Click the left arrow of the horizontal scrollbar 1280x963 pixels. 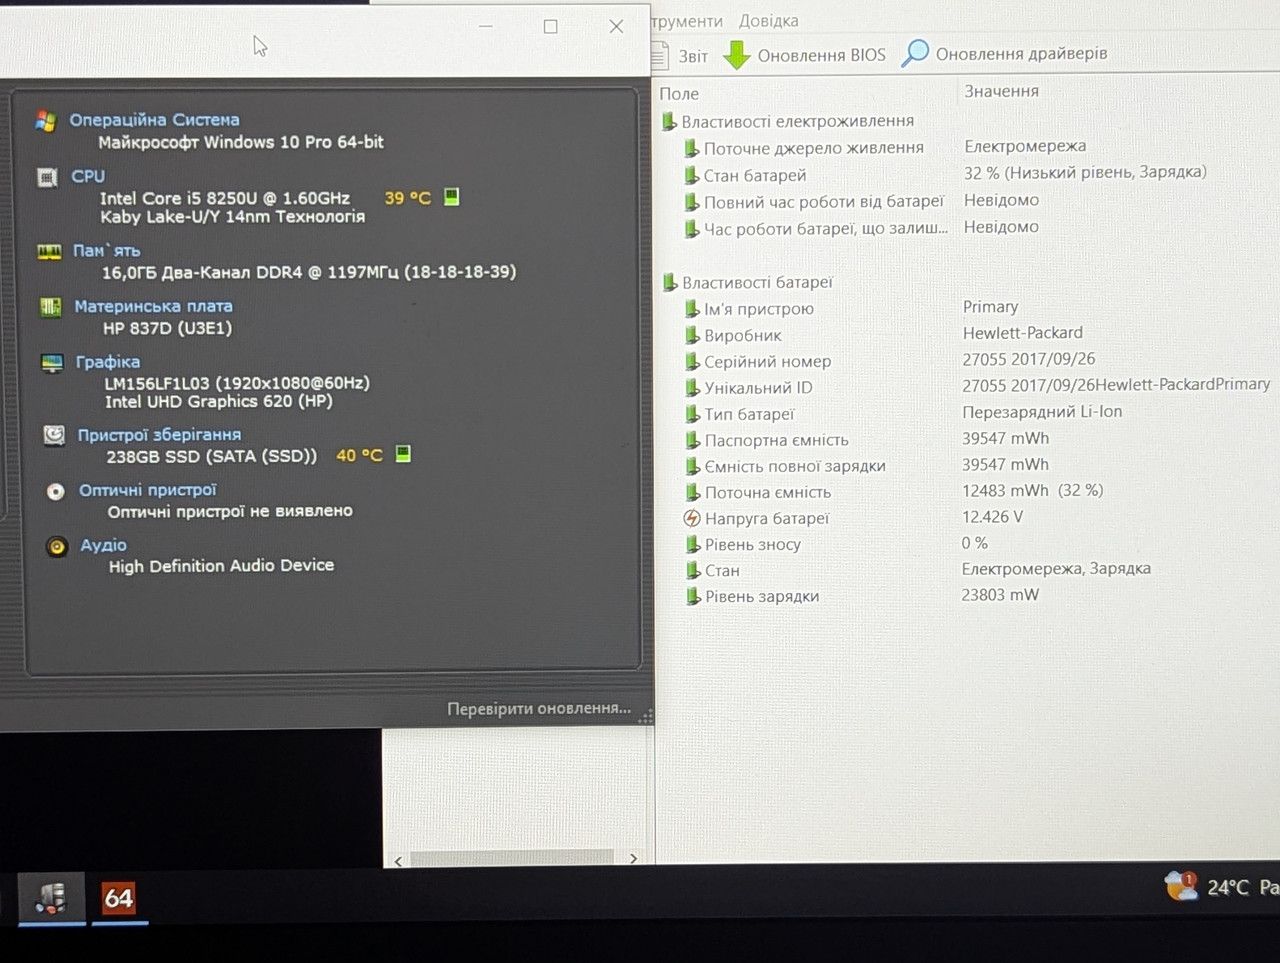click(x=398, y=860)
